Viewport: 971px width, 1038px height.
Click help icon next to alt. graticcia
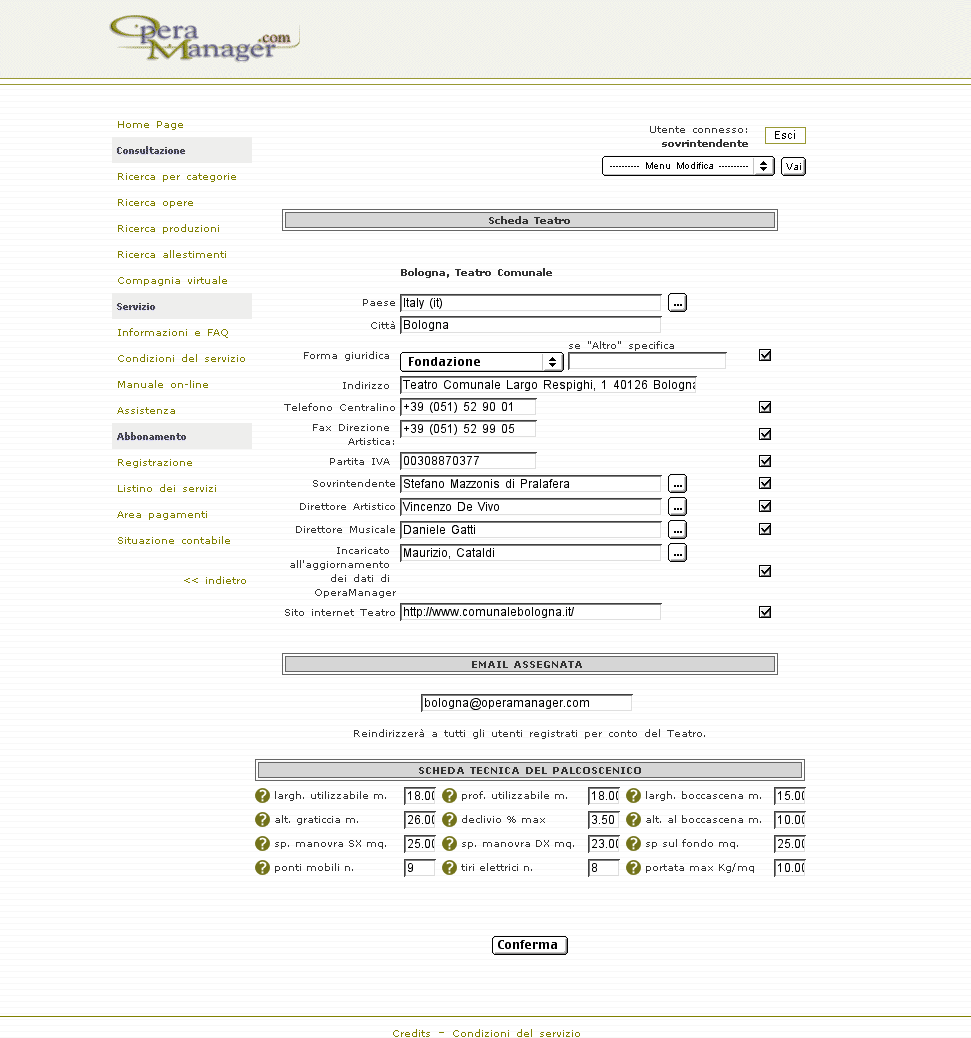263,820
